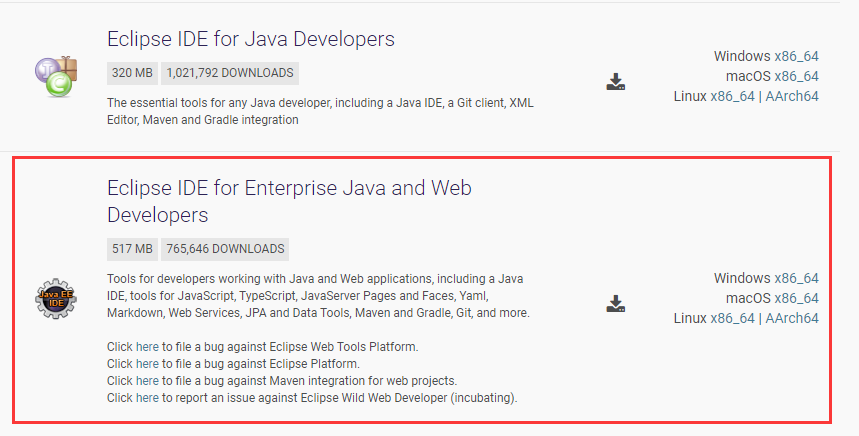Download Linux x86_64 for Enterprise Java package
This screenshot has height=436, width=859.
(732, 318)
